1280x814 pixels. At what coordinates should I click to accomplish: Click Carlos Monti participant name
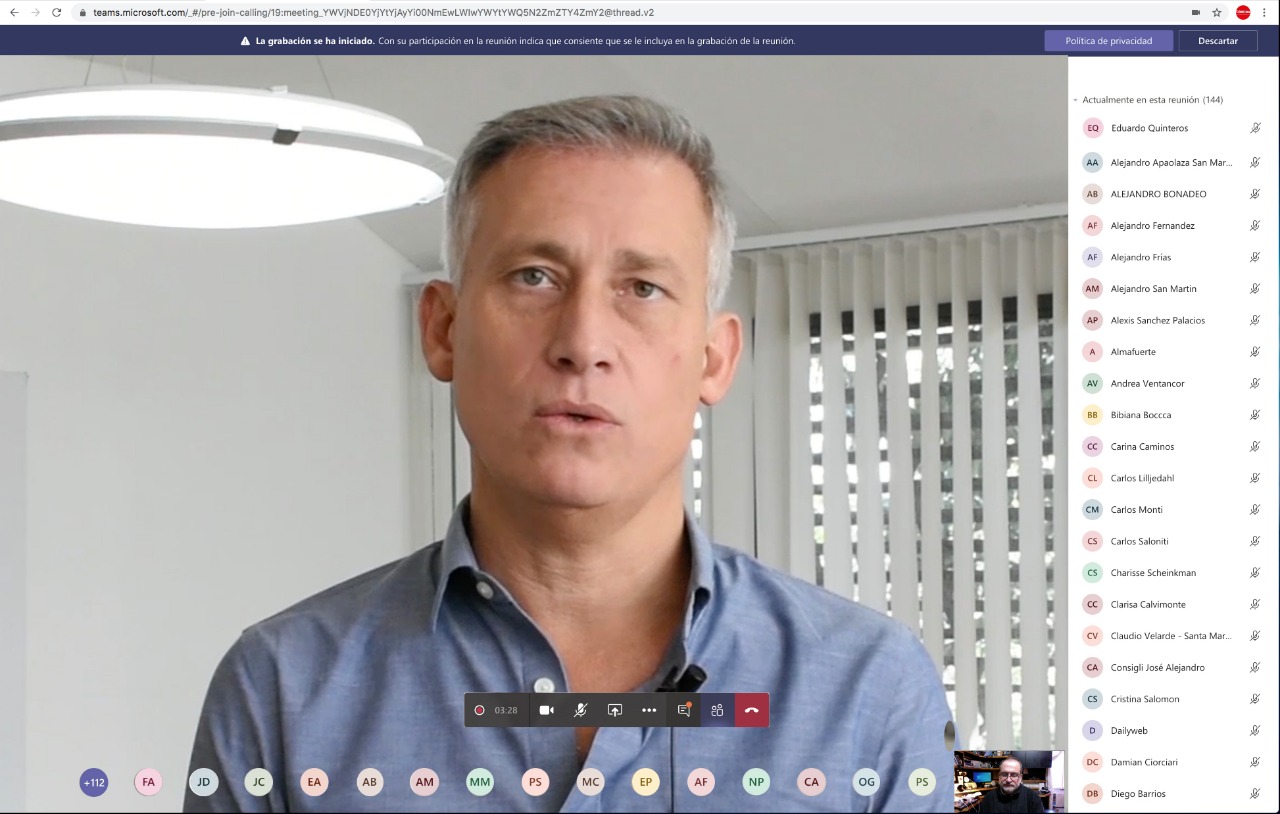(x=1137, y=510)
